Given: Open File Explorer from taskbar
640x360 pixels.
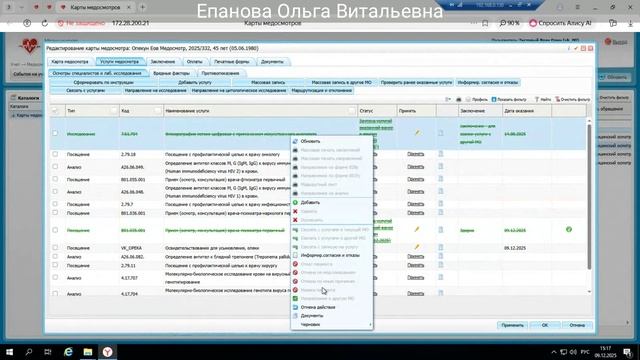Looking at the screenshot, I should coord(88,352).
